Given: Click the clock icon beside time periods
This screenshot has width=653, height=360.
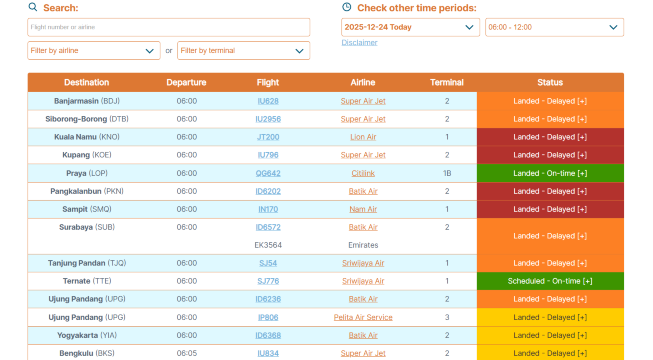Looking at the screenshot, I should click(x=346, y=7).
